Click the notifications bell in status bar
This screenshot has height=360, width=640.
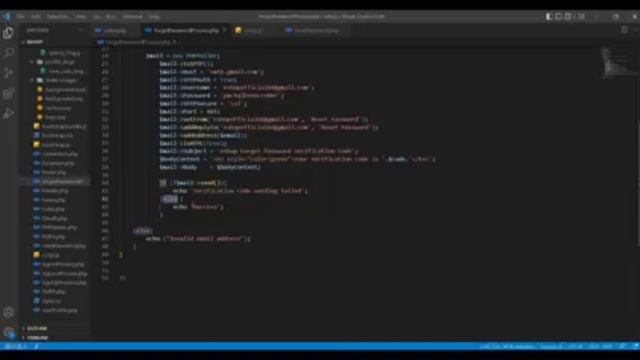point(635,347)
